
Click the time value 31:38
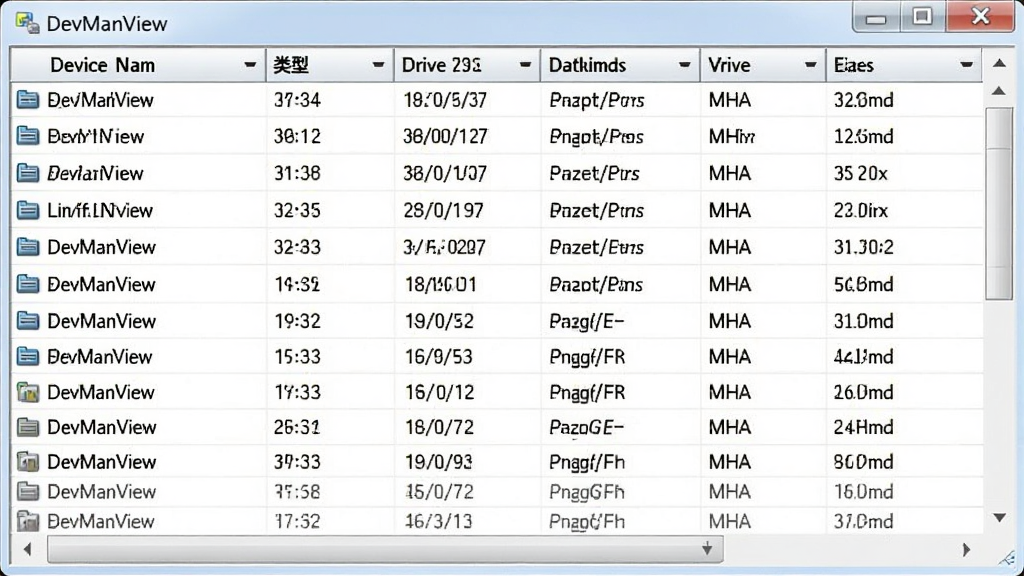coord(297,173)
